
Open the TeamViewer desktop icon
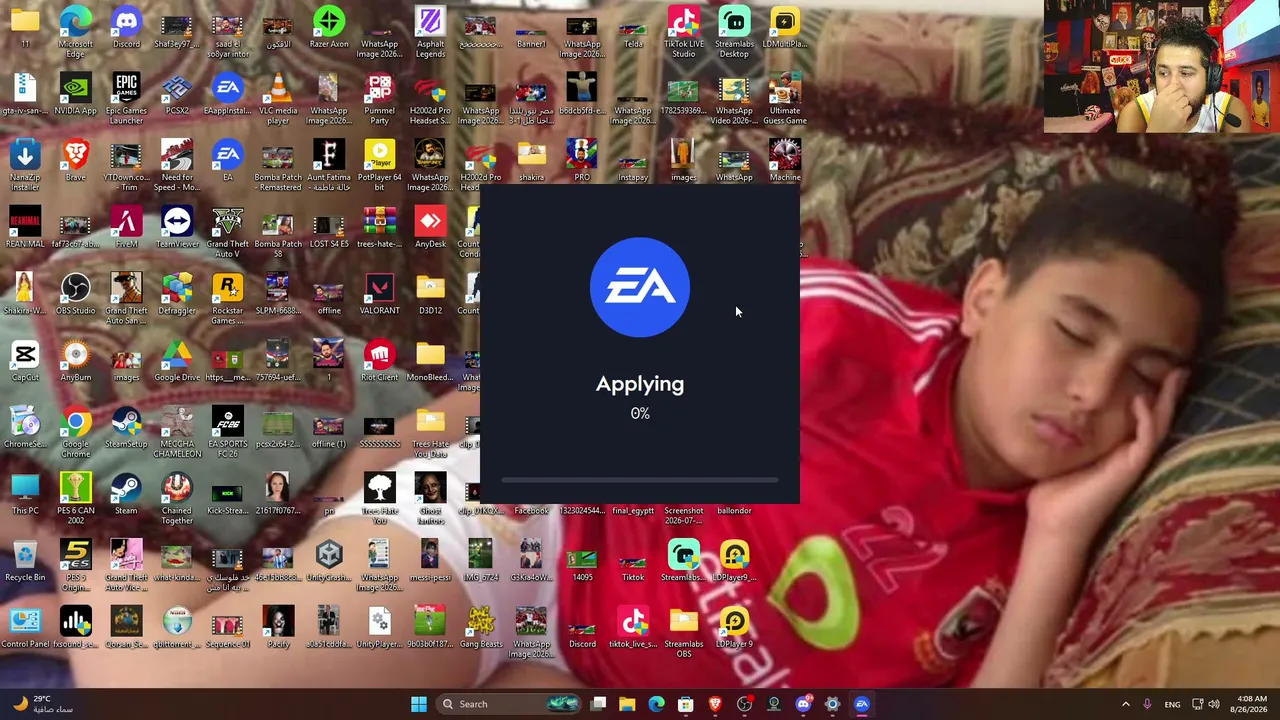point(177,228)
